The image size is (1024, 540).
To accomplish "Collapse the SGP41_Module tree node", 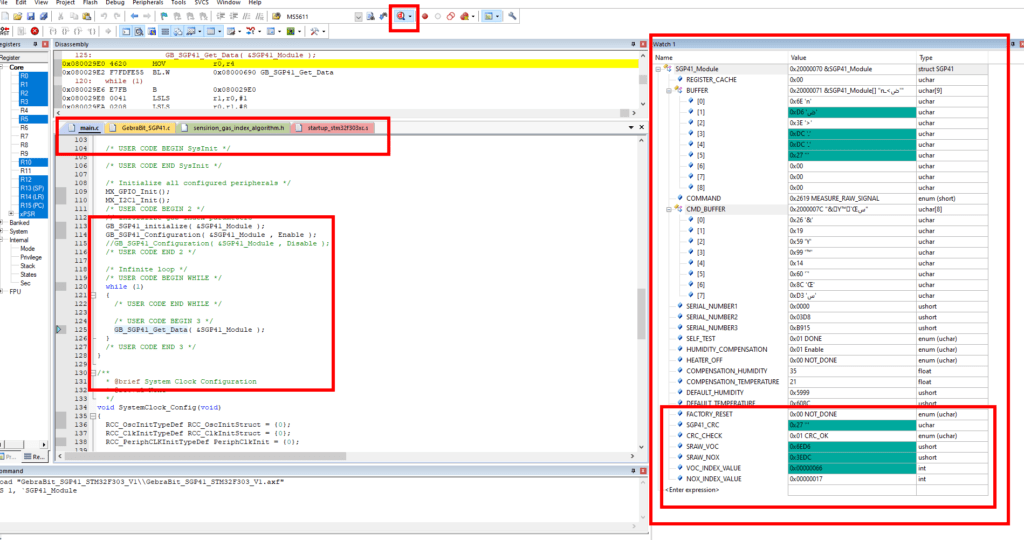I will click(x=658, y=69).
